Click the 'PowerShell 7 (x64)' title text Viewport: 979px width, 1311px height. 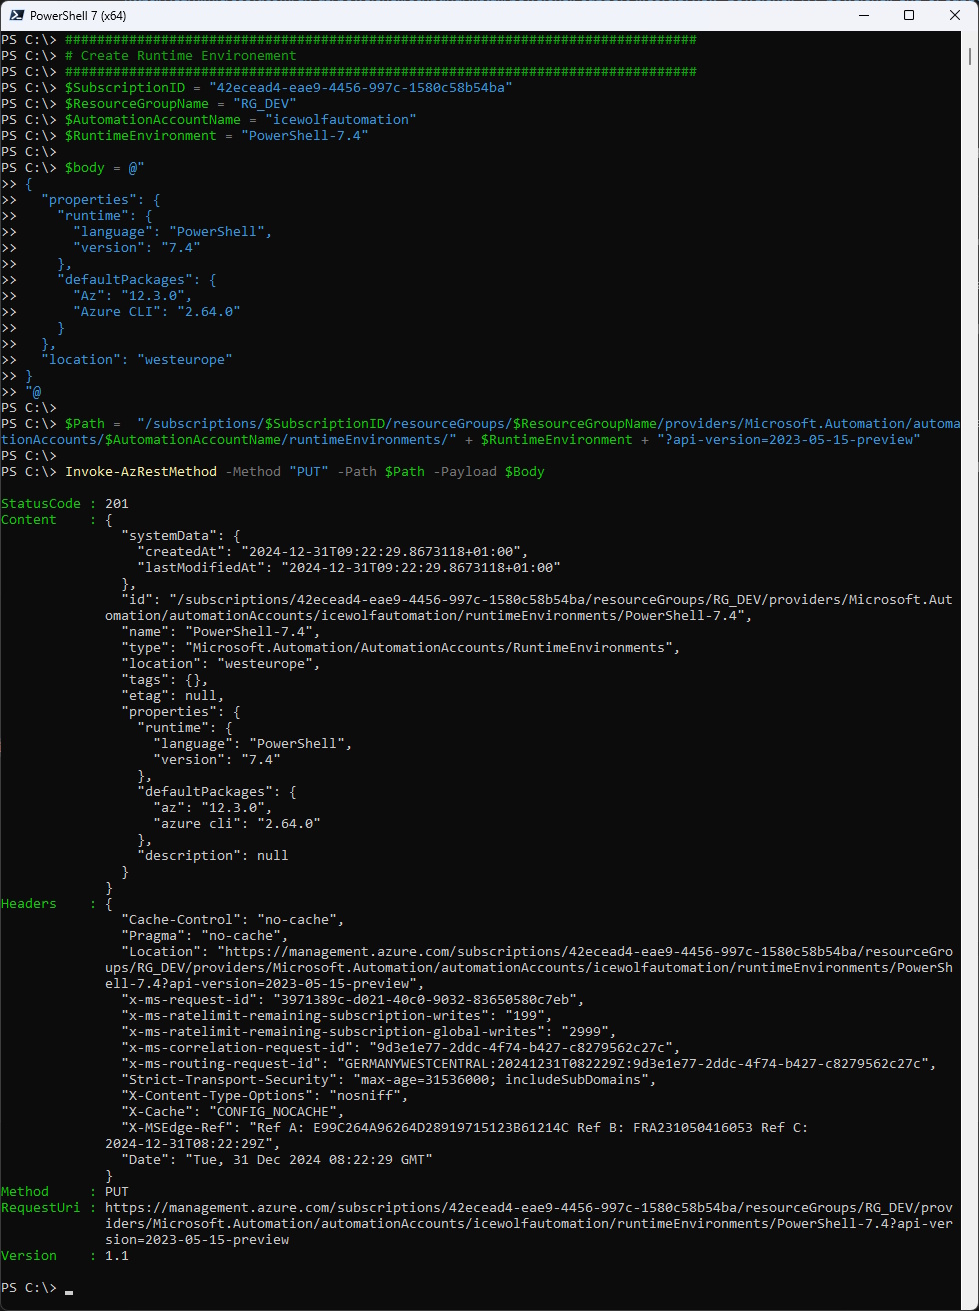pos(79,16)
